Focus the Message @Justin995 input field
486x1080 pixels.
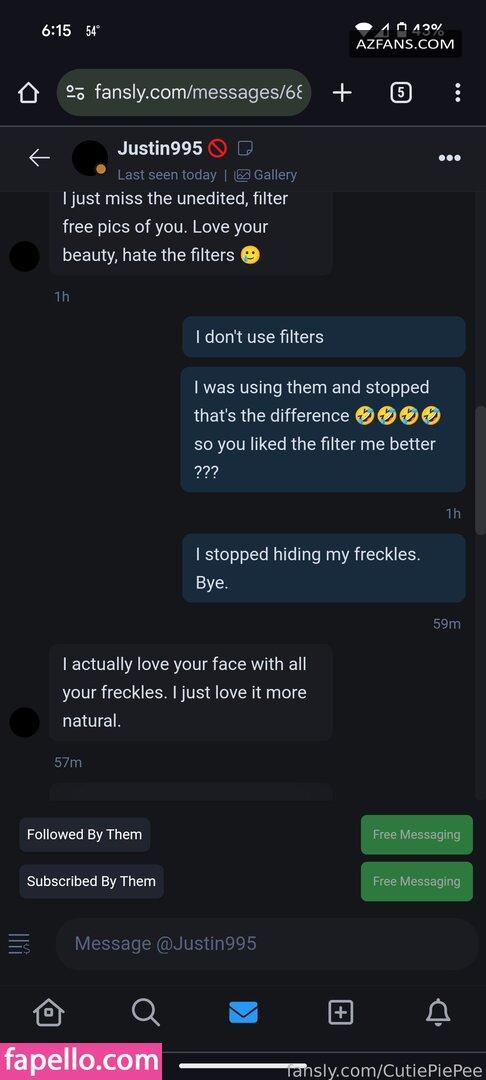coord(267,944)
